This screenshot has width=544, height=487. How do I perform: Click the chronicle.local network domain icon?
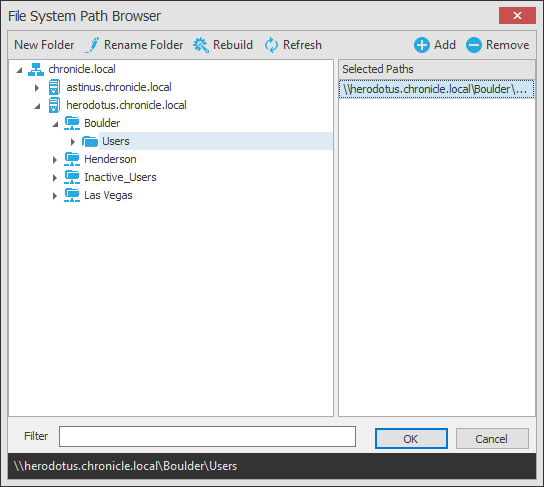36,69
